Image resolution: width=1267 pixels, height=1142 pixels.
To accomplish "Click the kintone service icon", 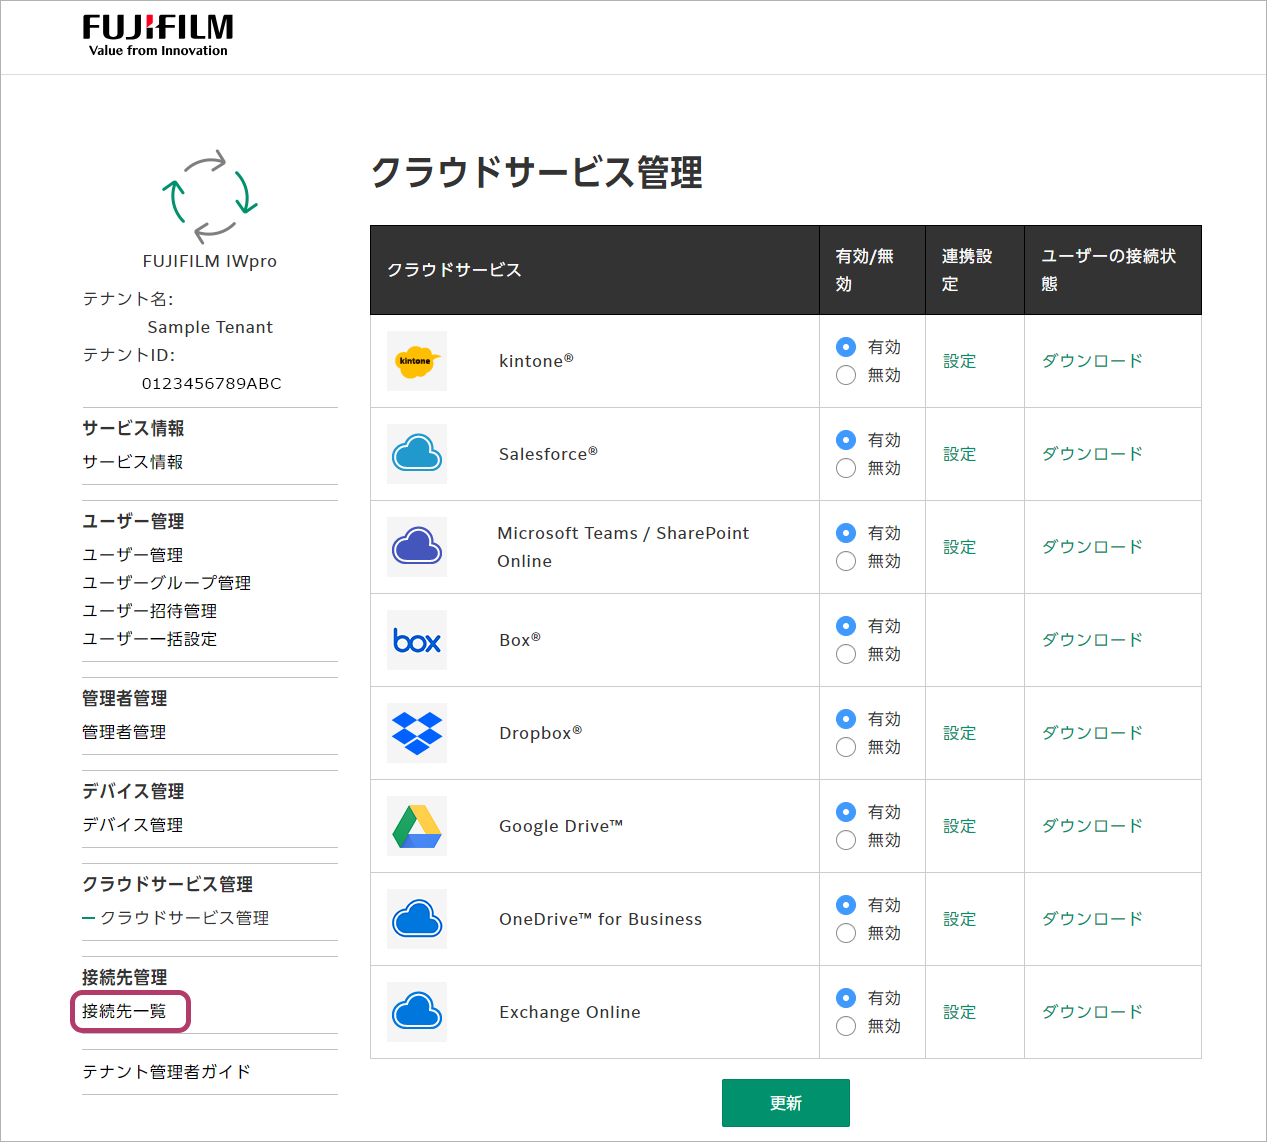I will 417,361.
